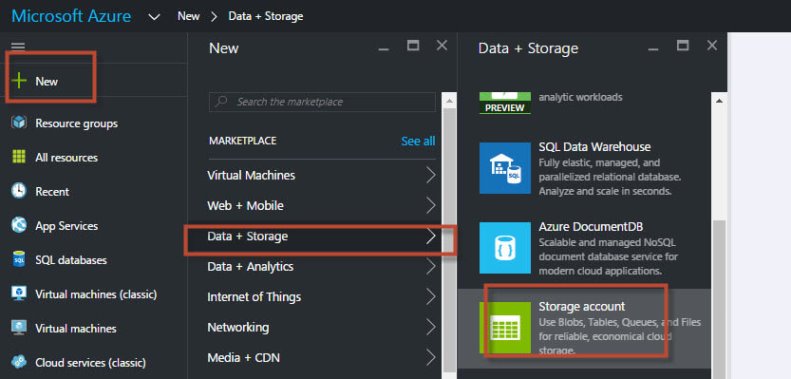Click the App Services globe icon
This screenshot has height=379, width=791.
click(19, 226)
